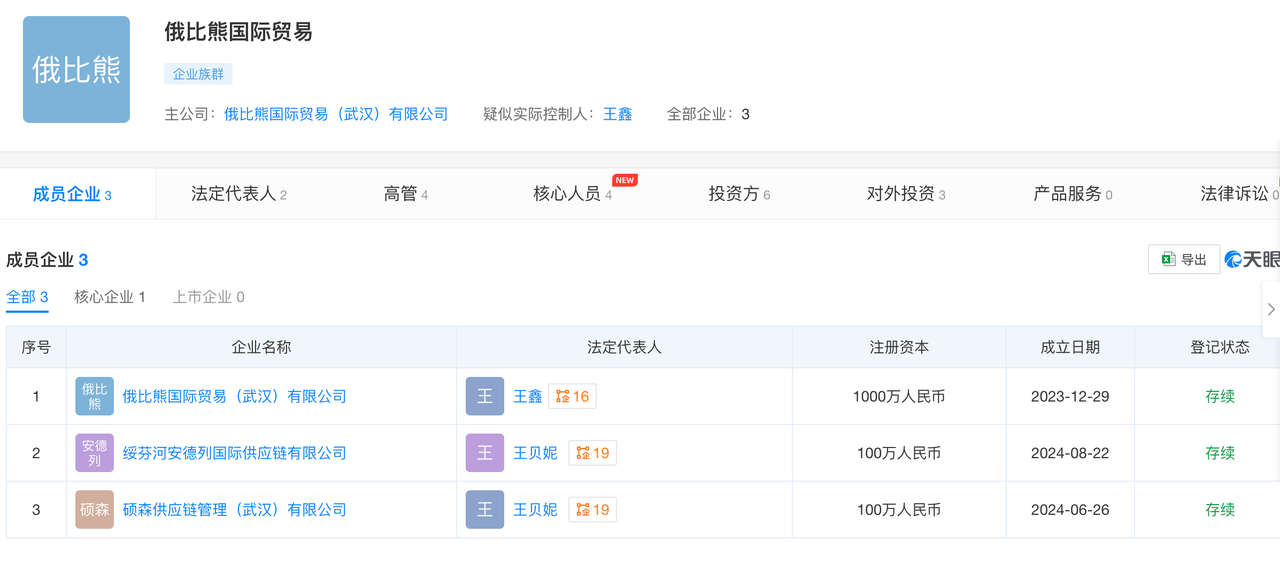Click the 硕森 company logo in row 3
The height and width of the screenshot is (571, 1280).
(95, 510)
